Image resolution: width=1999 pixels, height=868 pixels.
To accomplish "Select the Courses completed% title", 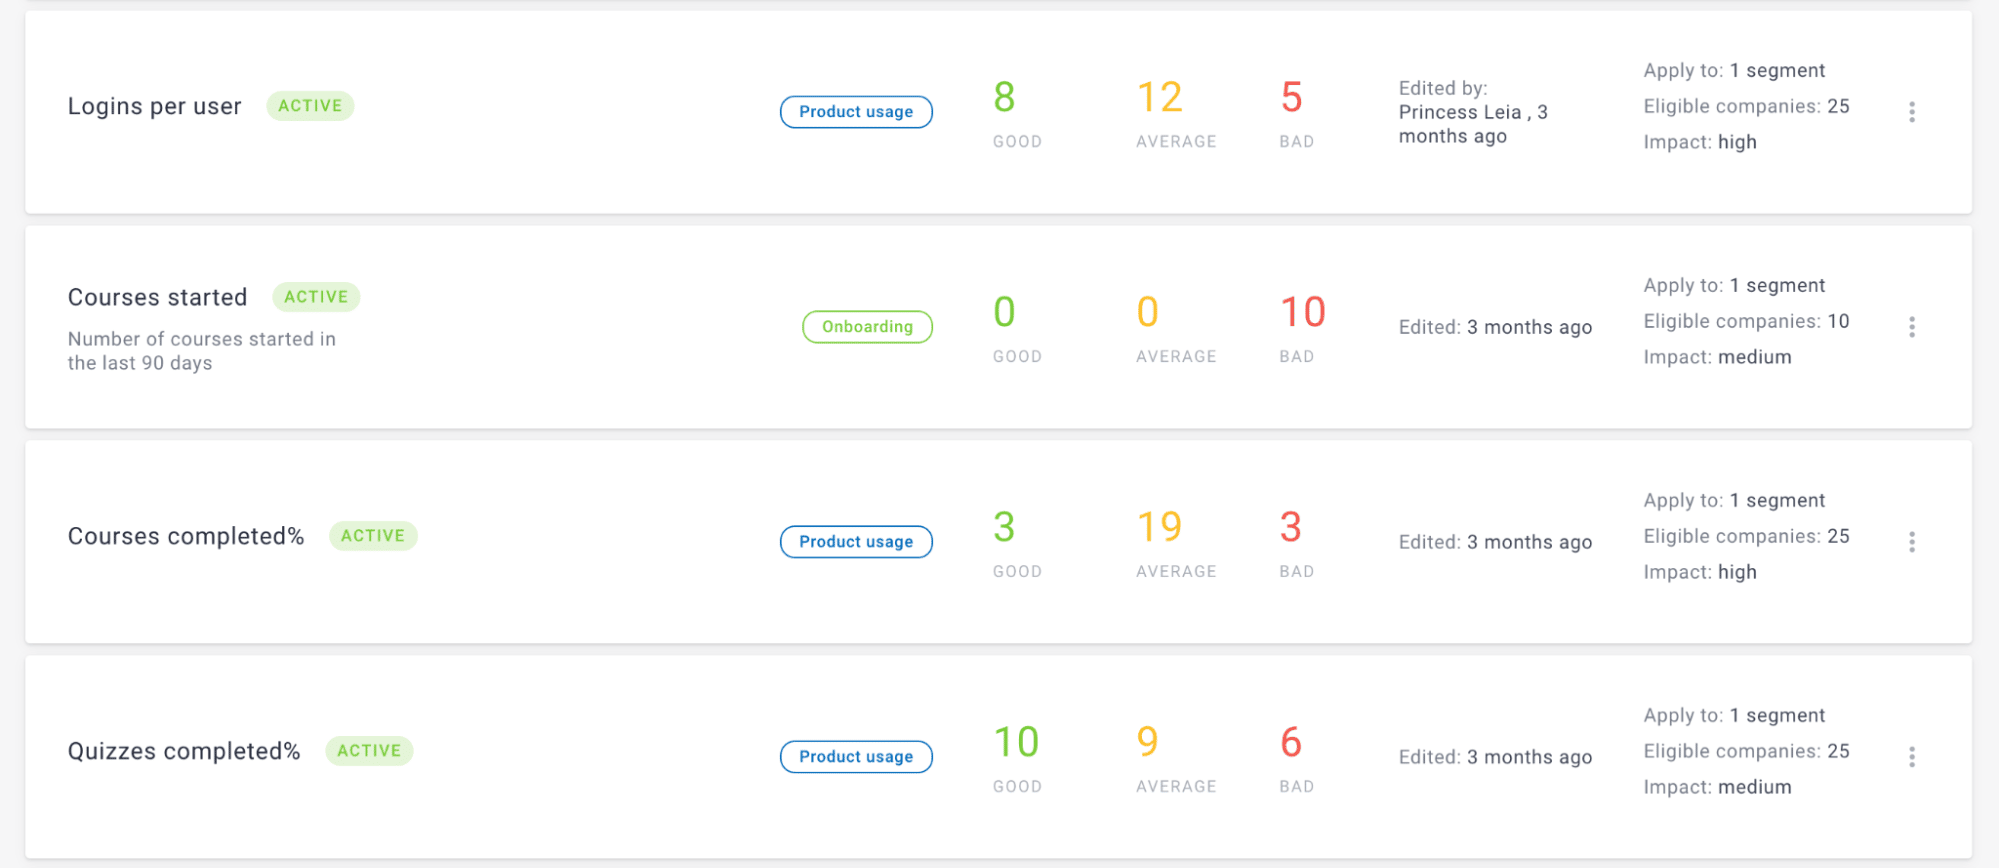I will pos(186,537).
